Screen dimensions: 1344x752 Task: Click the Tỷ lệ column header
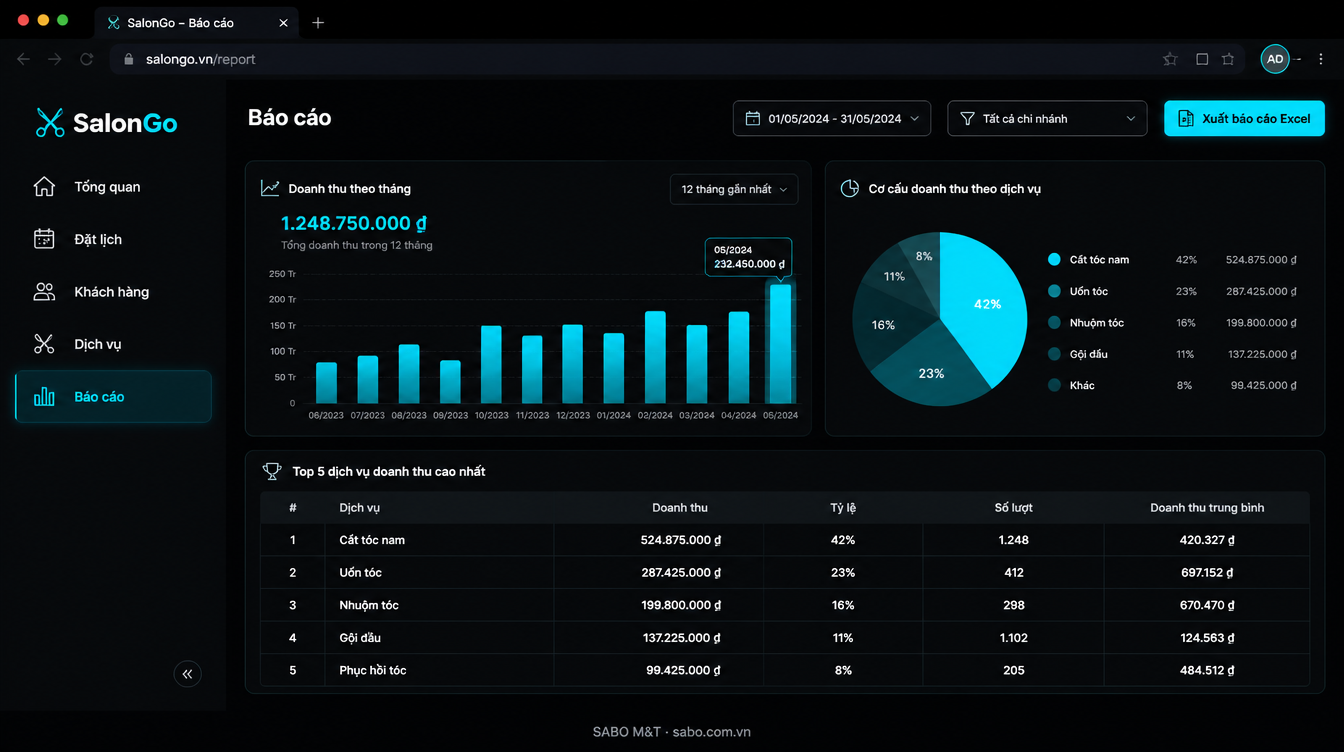pyautogui.click(x=843, y=508)
